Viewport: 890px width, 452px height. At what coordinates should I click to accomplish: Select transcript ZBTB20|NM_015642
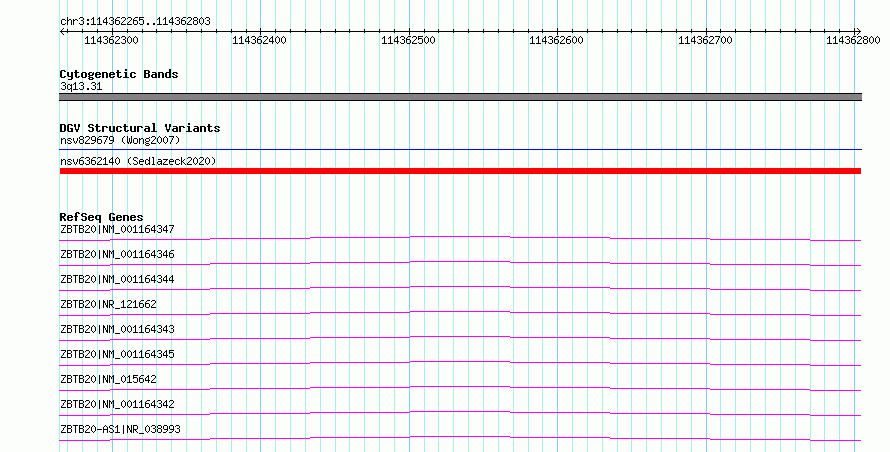(x=108, y=379)
